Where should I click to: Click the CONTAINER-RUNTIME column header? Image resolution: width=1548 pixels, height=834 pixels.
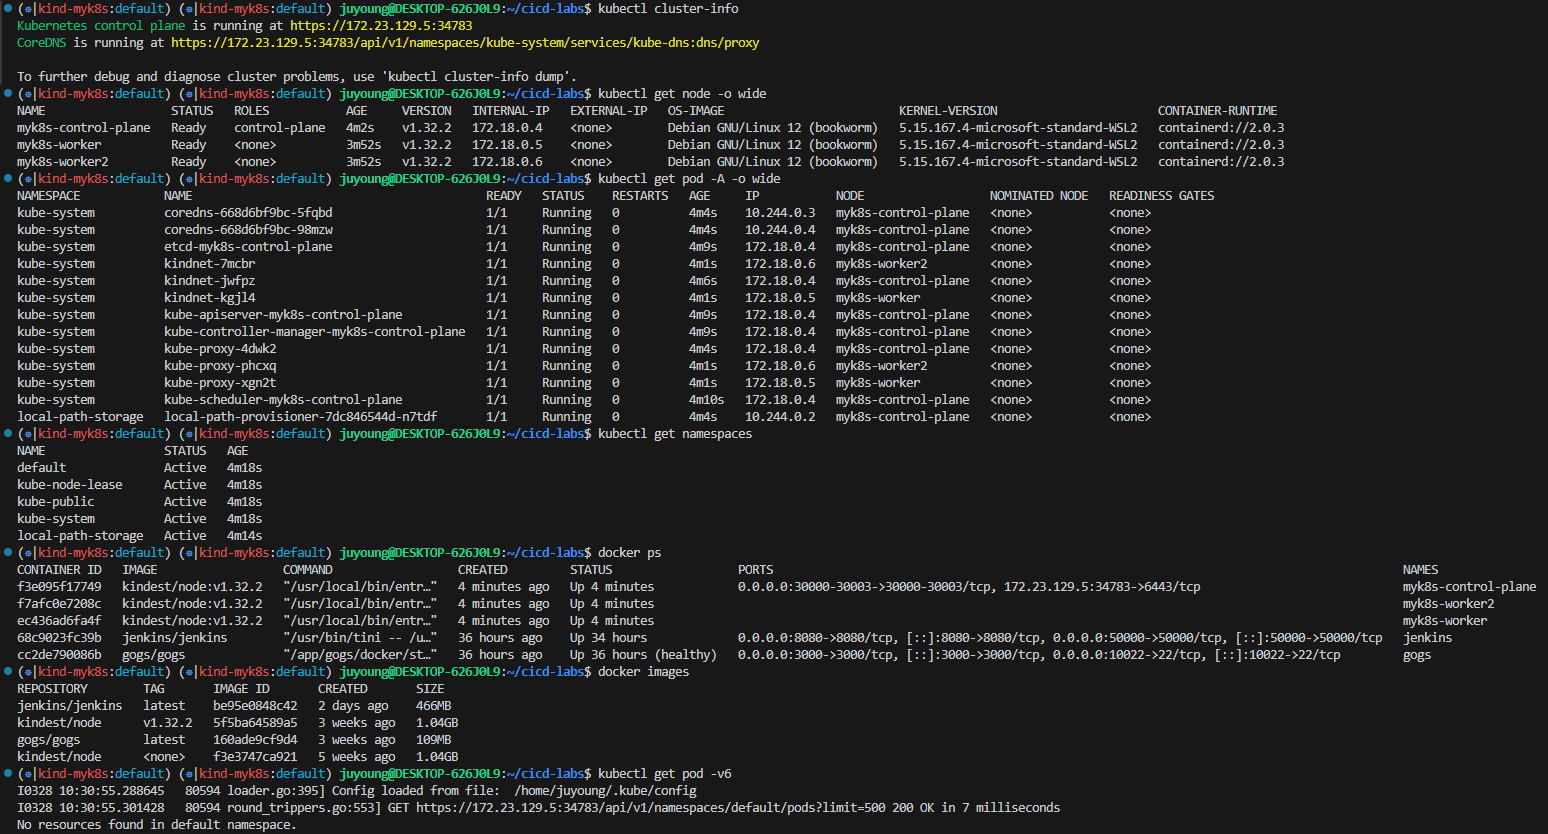point(1217,111)
